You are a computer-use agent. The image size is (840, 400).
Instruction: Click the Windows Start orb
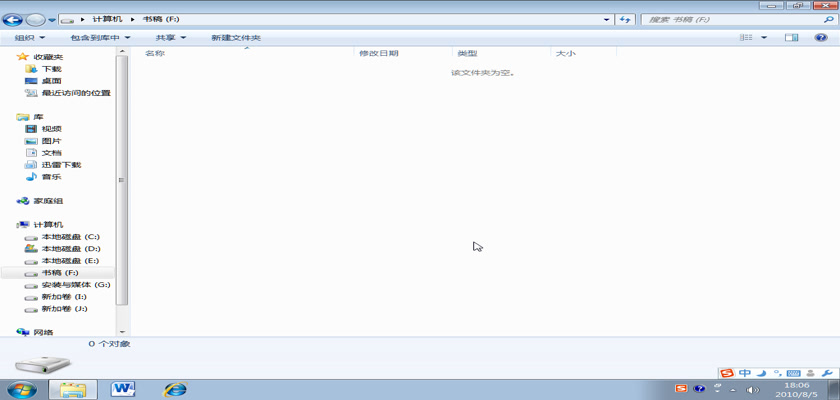pyautogui.click(x=22, y=388)
